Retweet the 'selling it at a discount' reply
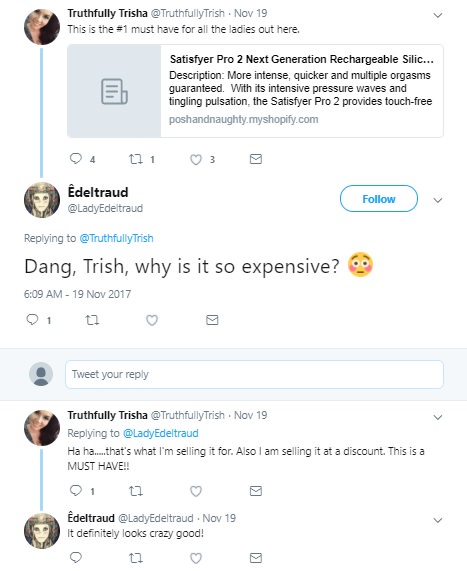The width and height of the screenshot is (467, 571). 136,491
